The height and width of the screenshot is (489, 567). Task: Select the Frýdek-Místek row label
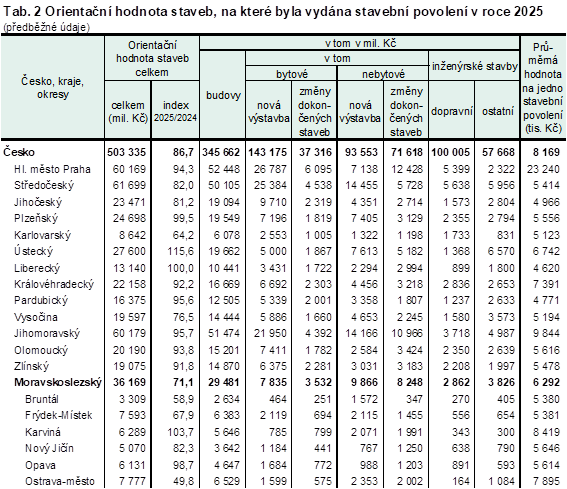point(59,415)
